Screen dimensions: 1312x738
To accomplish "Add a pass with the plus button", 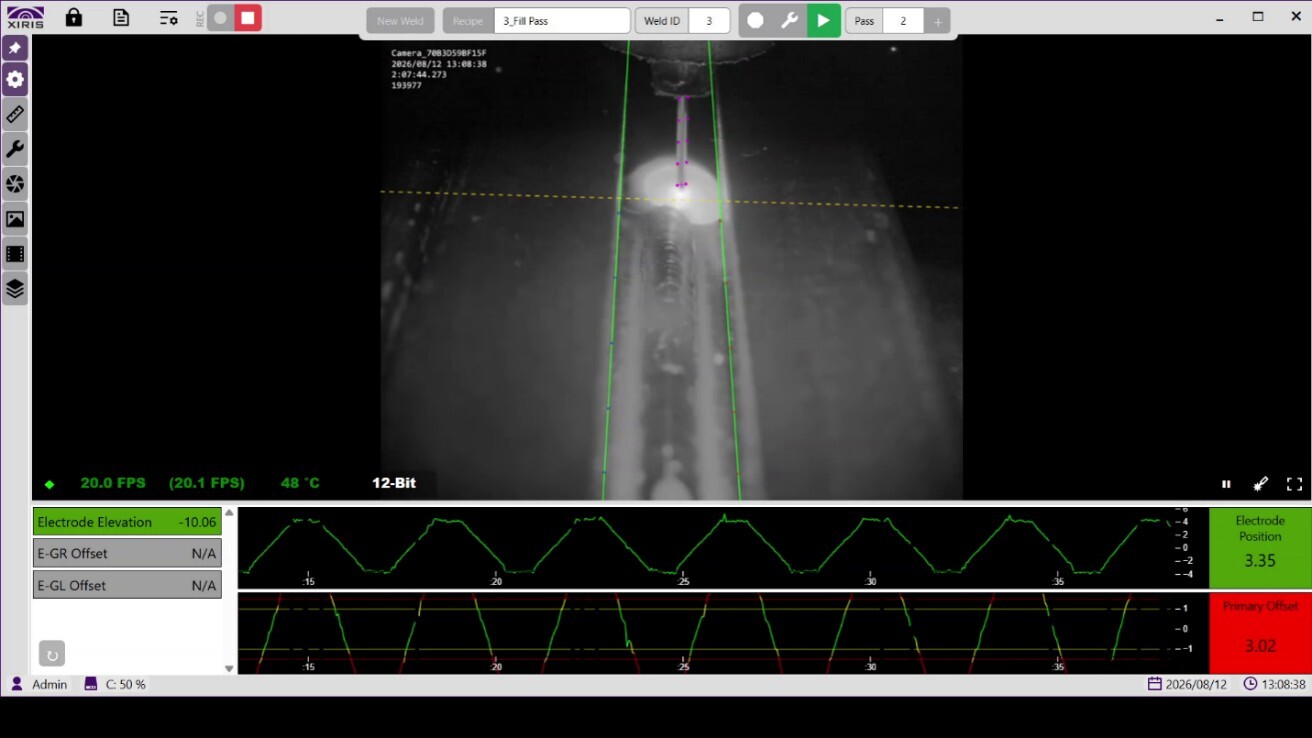I will 937,21.
